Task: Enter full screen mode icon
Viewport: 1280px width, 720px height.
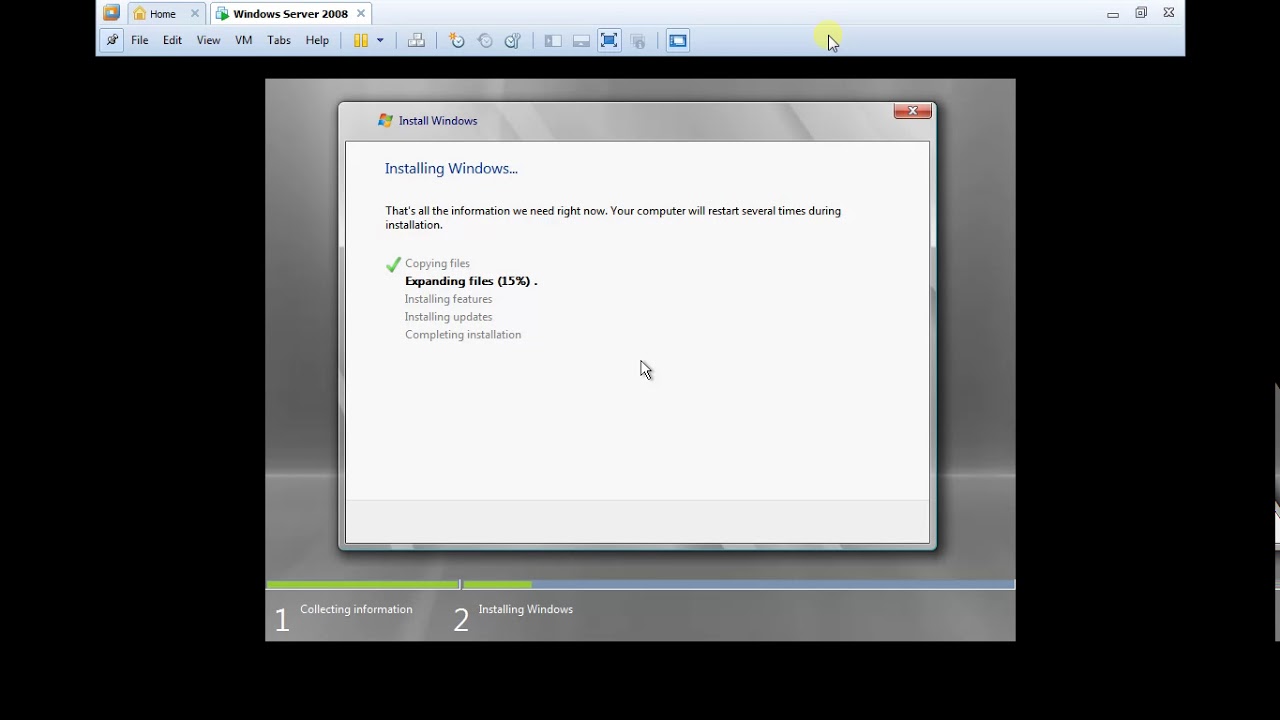Action: click(x=609, y=41)
